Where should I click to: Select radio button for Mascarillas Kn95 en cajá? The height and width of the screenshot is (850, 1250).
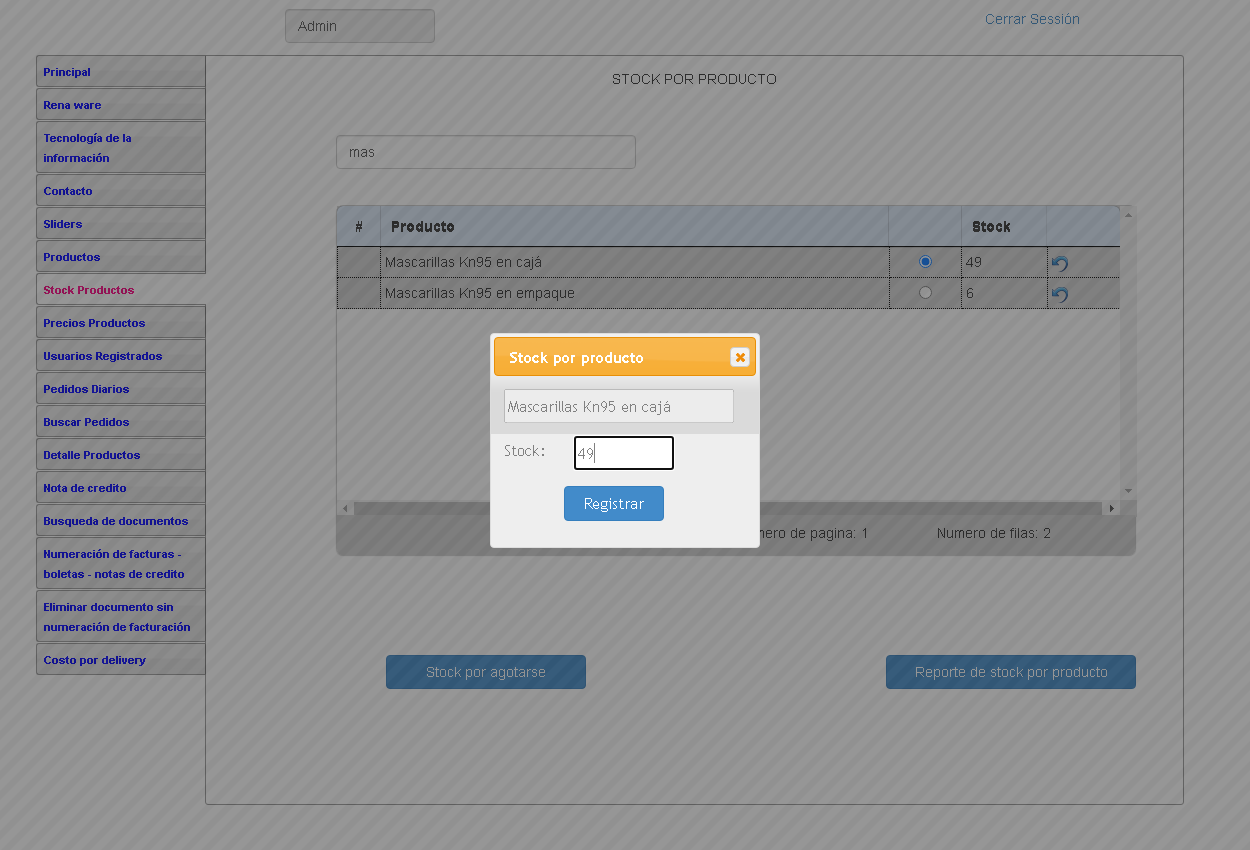coord(925,262)
